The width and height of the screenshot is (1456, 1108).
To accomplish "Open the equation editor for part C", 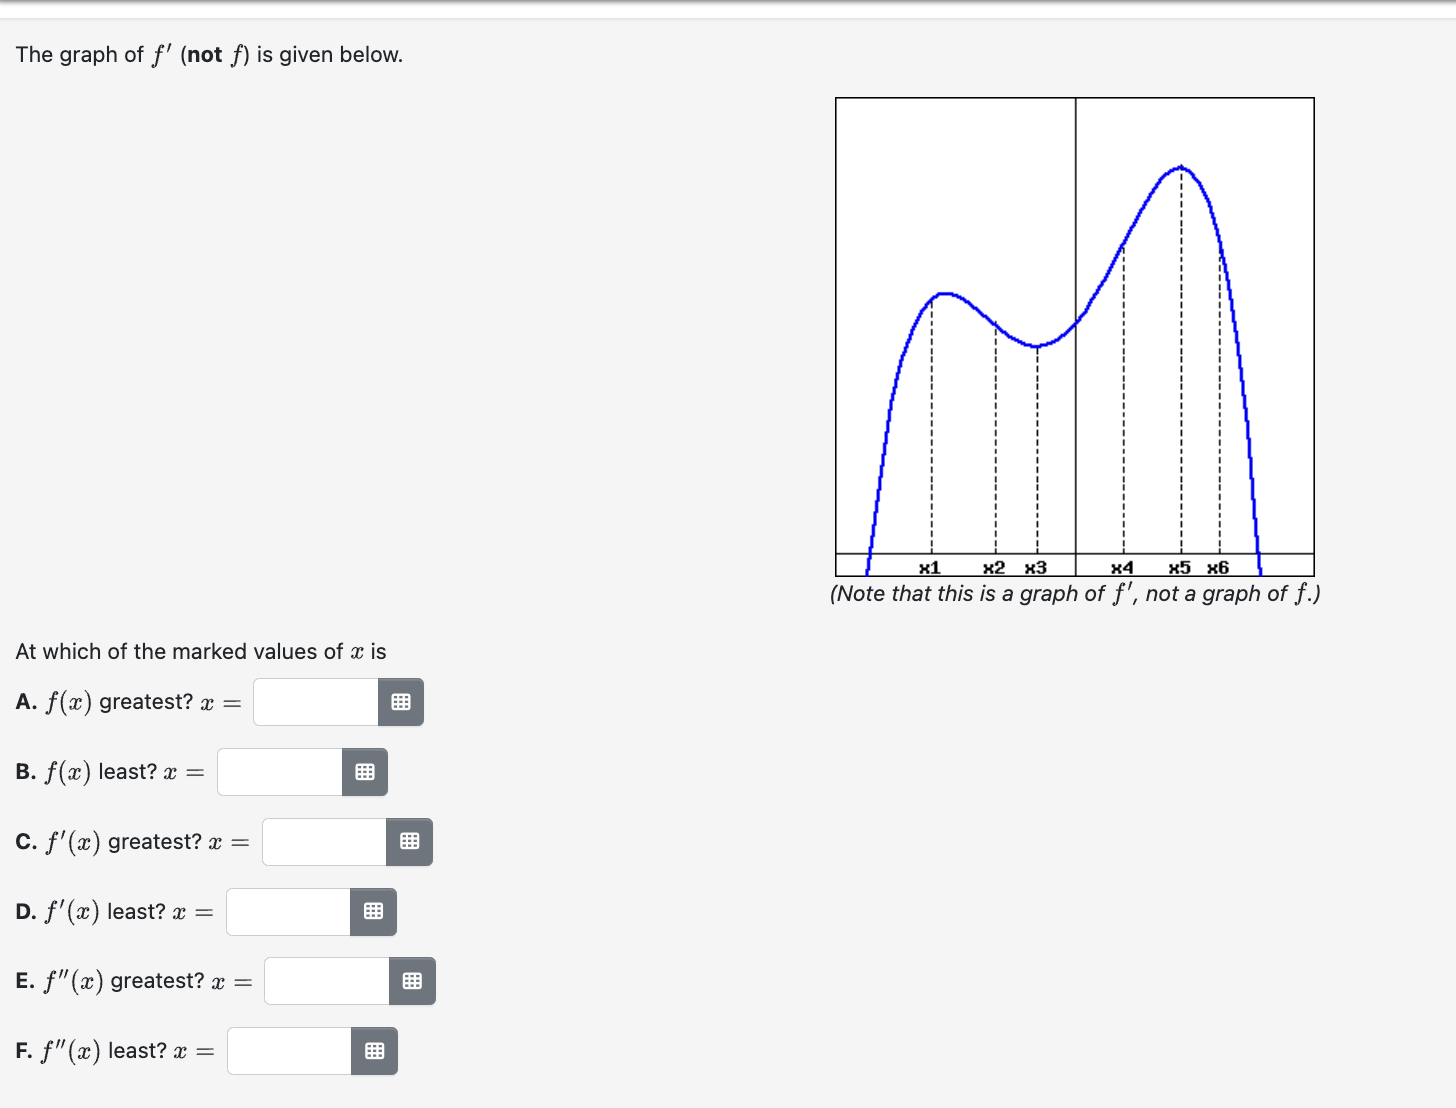I will pyautogui.click(x=408, y=841).
